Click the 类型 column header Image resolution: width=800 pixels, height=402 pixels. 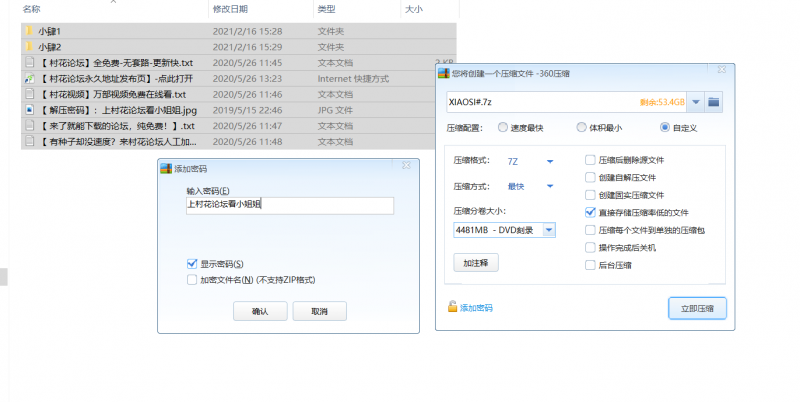click(326, 9)
